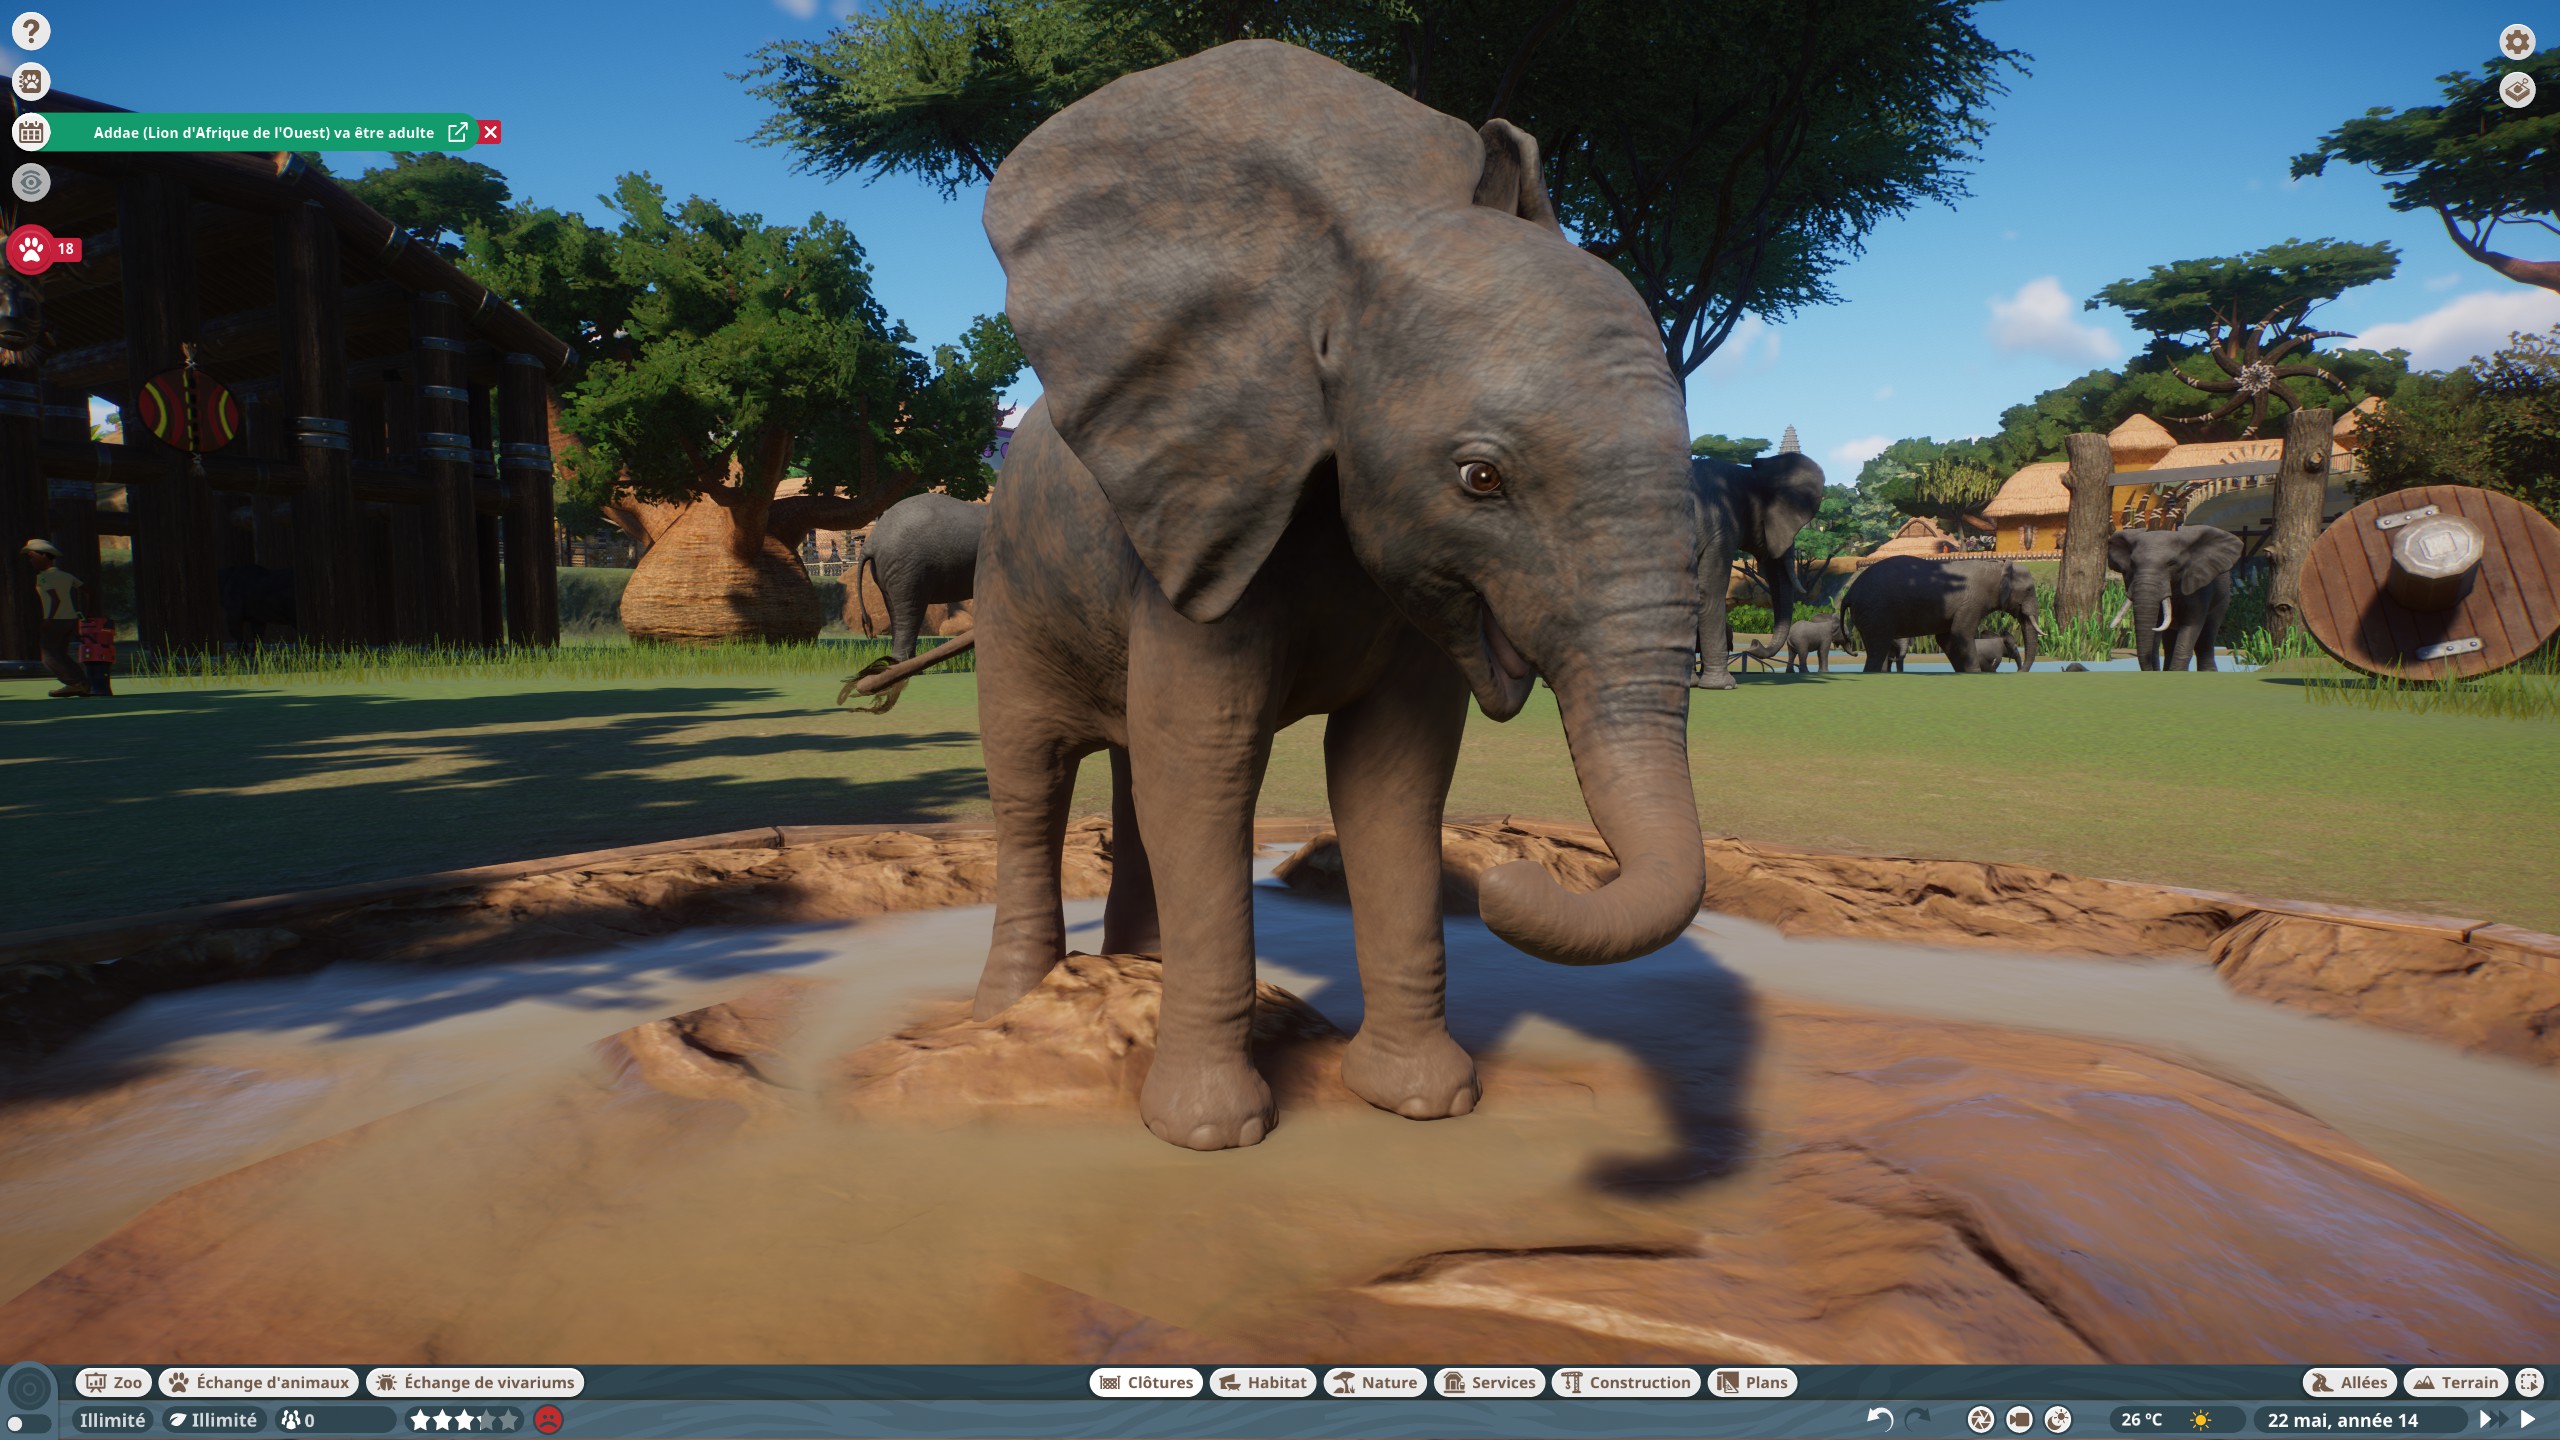Open the video camera mode icon
The image size is (2560, 1440).
2019,1420
